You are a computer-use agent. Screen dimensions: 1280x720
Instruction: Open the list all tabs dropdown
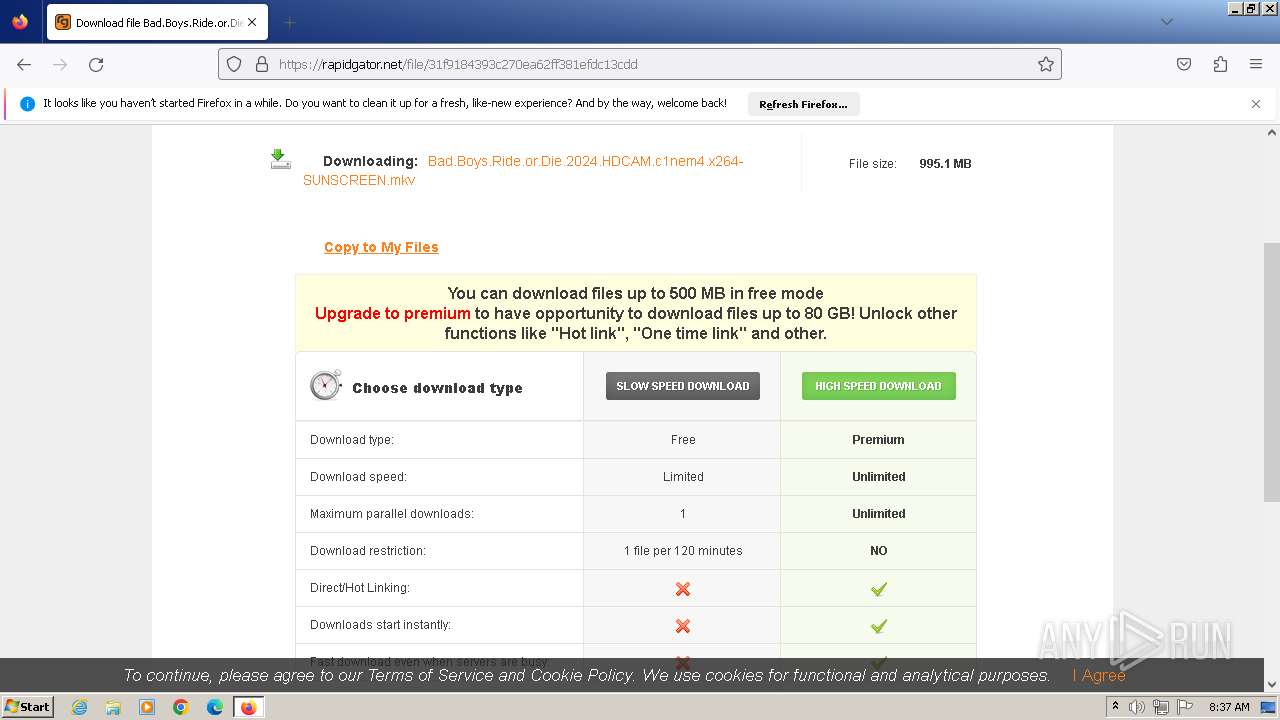[1166, 22]
